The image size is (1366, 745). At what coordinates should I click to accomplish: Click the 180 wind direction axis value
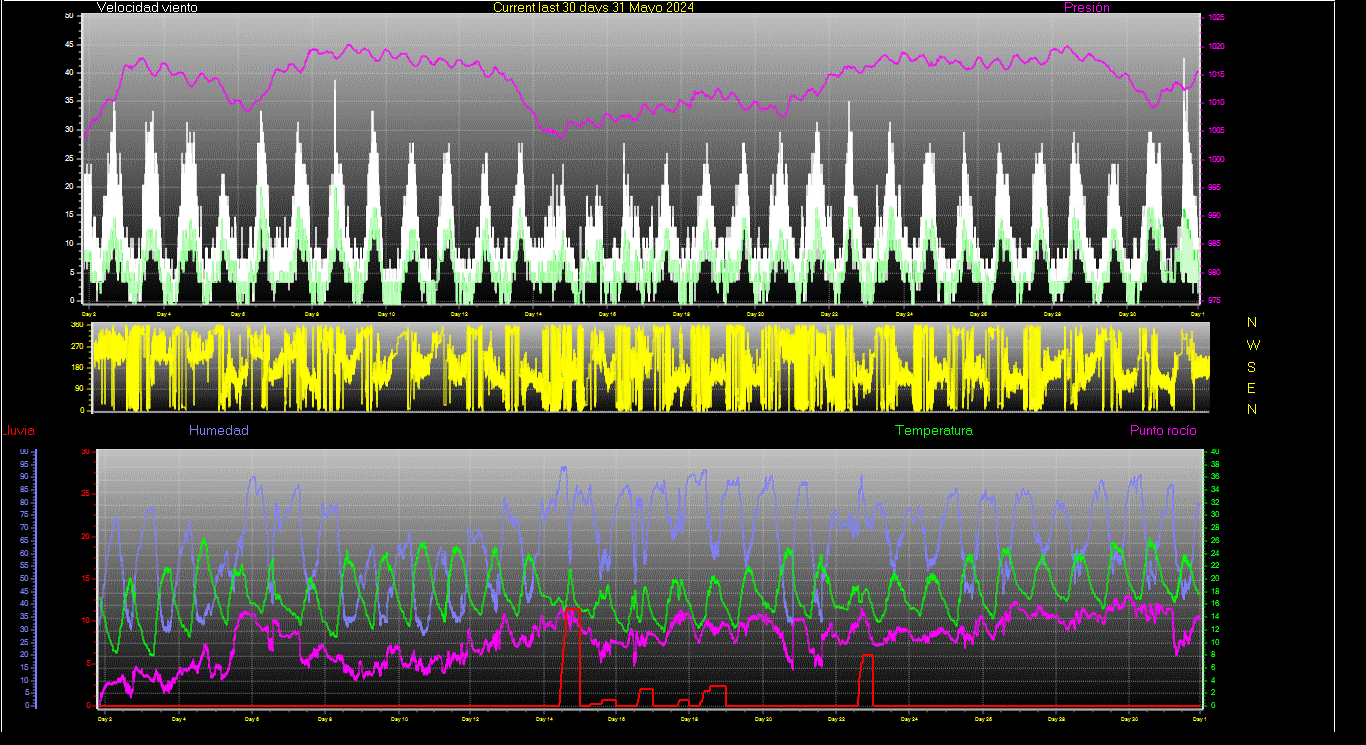(x=76, y=368)
